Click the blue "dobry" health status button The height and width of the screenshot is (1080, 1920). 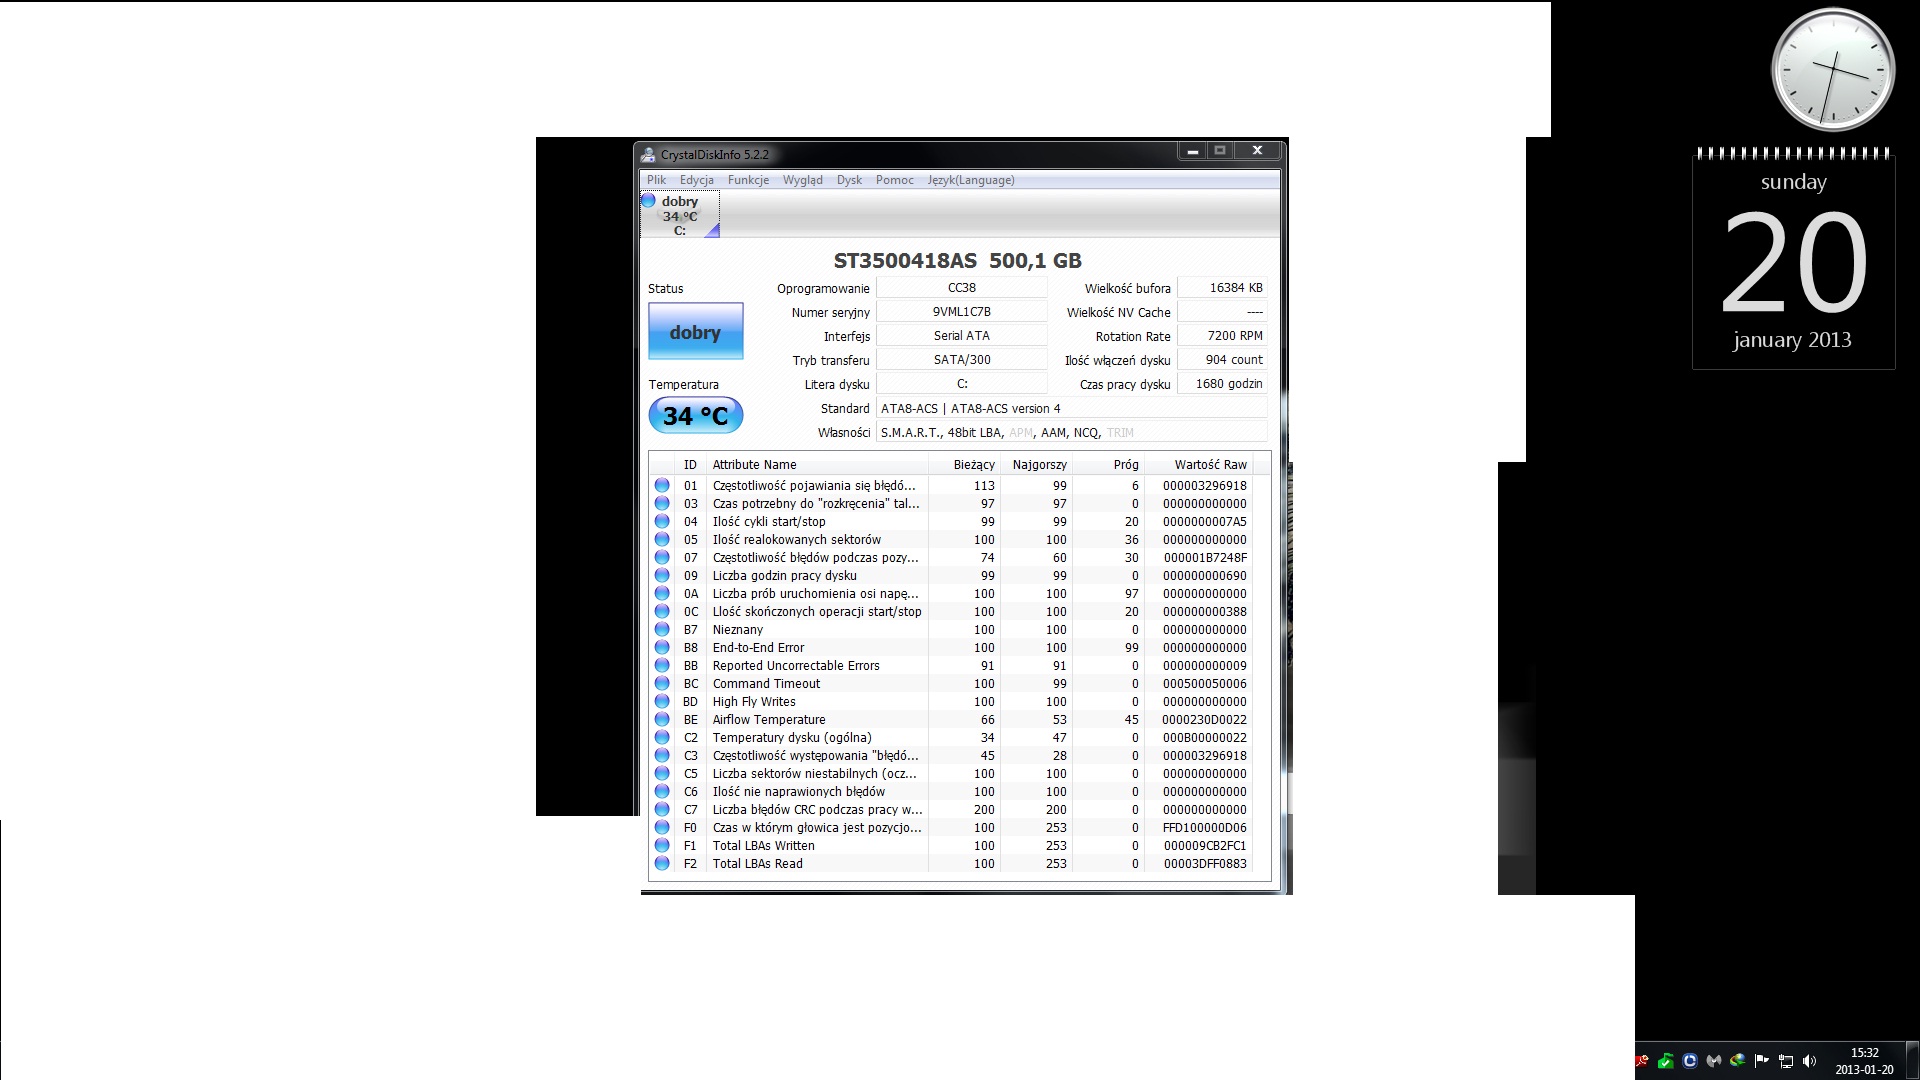click(x=695, y=331)
